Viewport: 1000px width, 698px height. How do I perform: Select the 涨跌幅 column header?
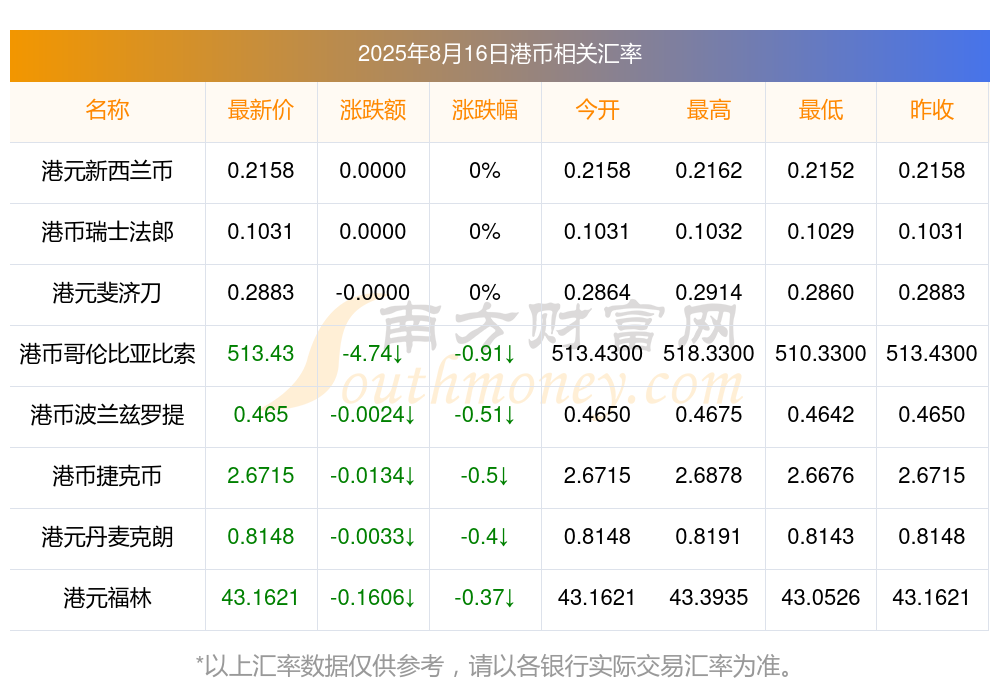click(x=485, y=110)
